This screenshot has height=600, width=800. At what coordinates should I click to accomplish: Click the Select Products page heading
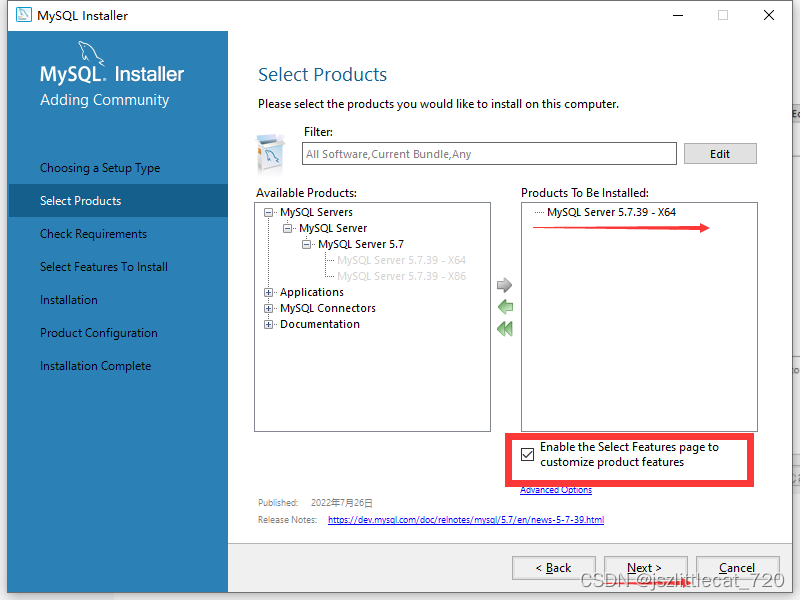[x=322, y=74]
